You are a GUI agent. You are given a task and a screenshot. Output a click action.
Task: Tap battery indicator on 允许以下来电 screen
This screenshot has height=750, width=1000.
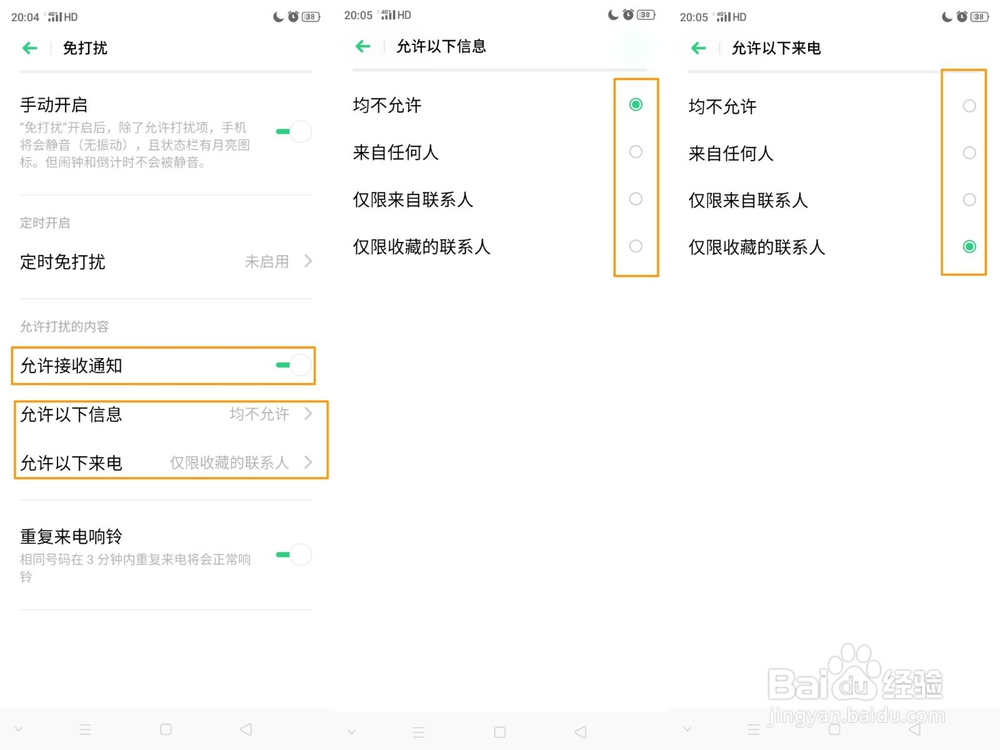tap(980, 17)
